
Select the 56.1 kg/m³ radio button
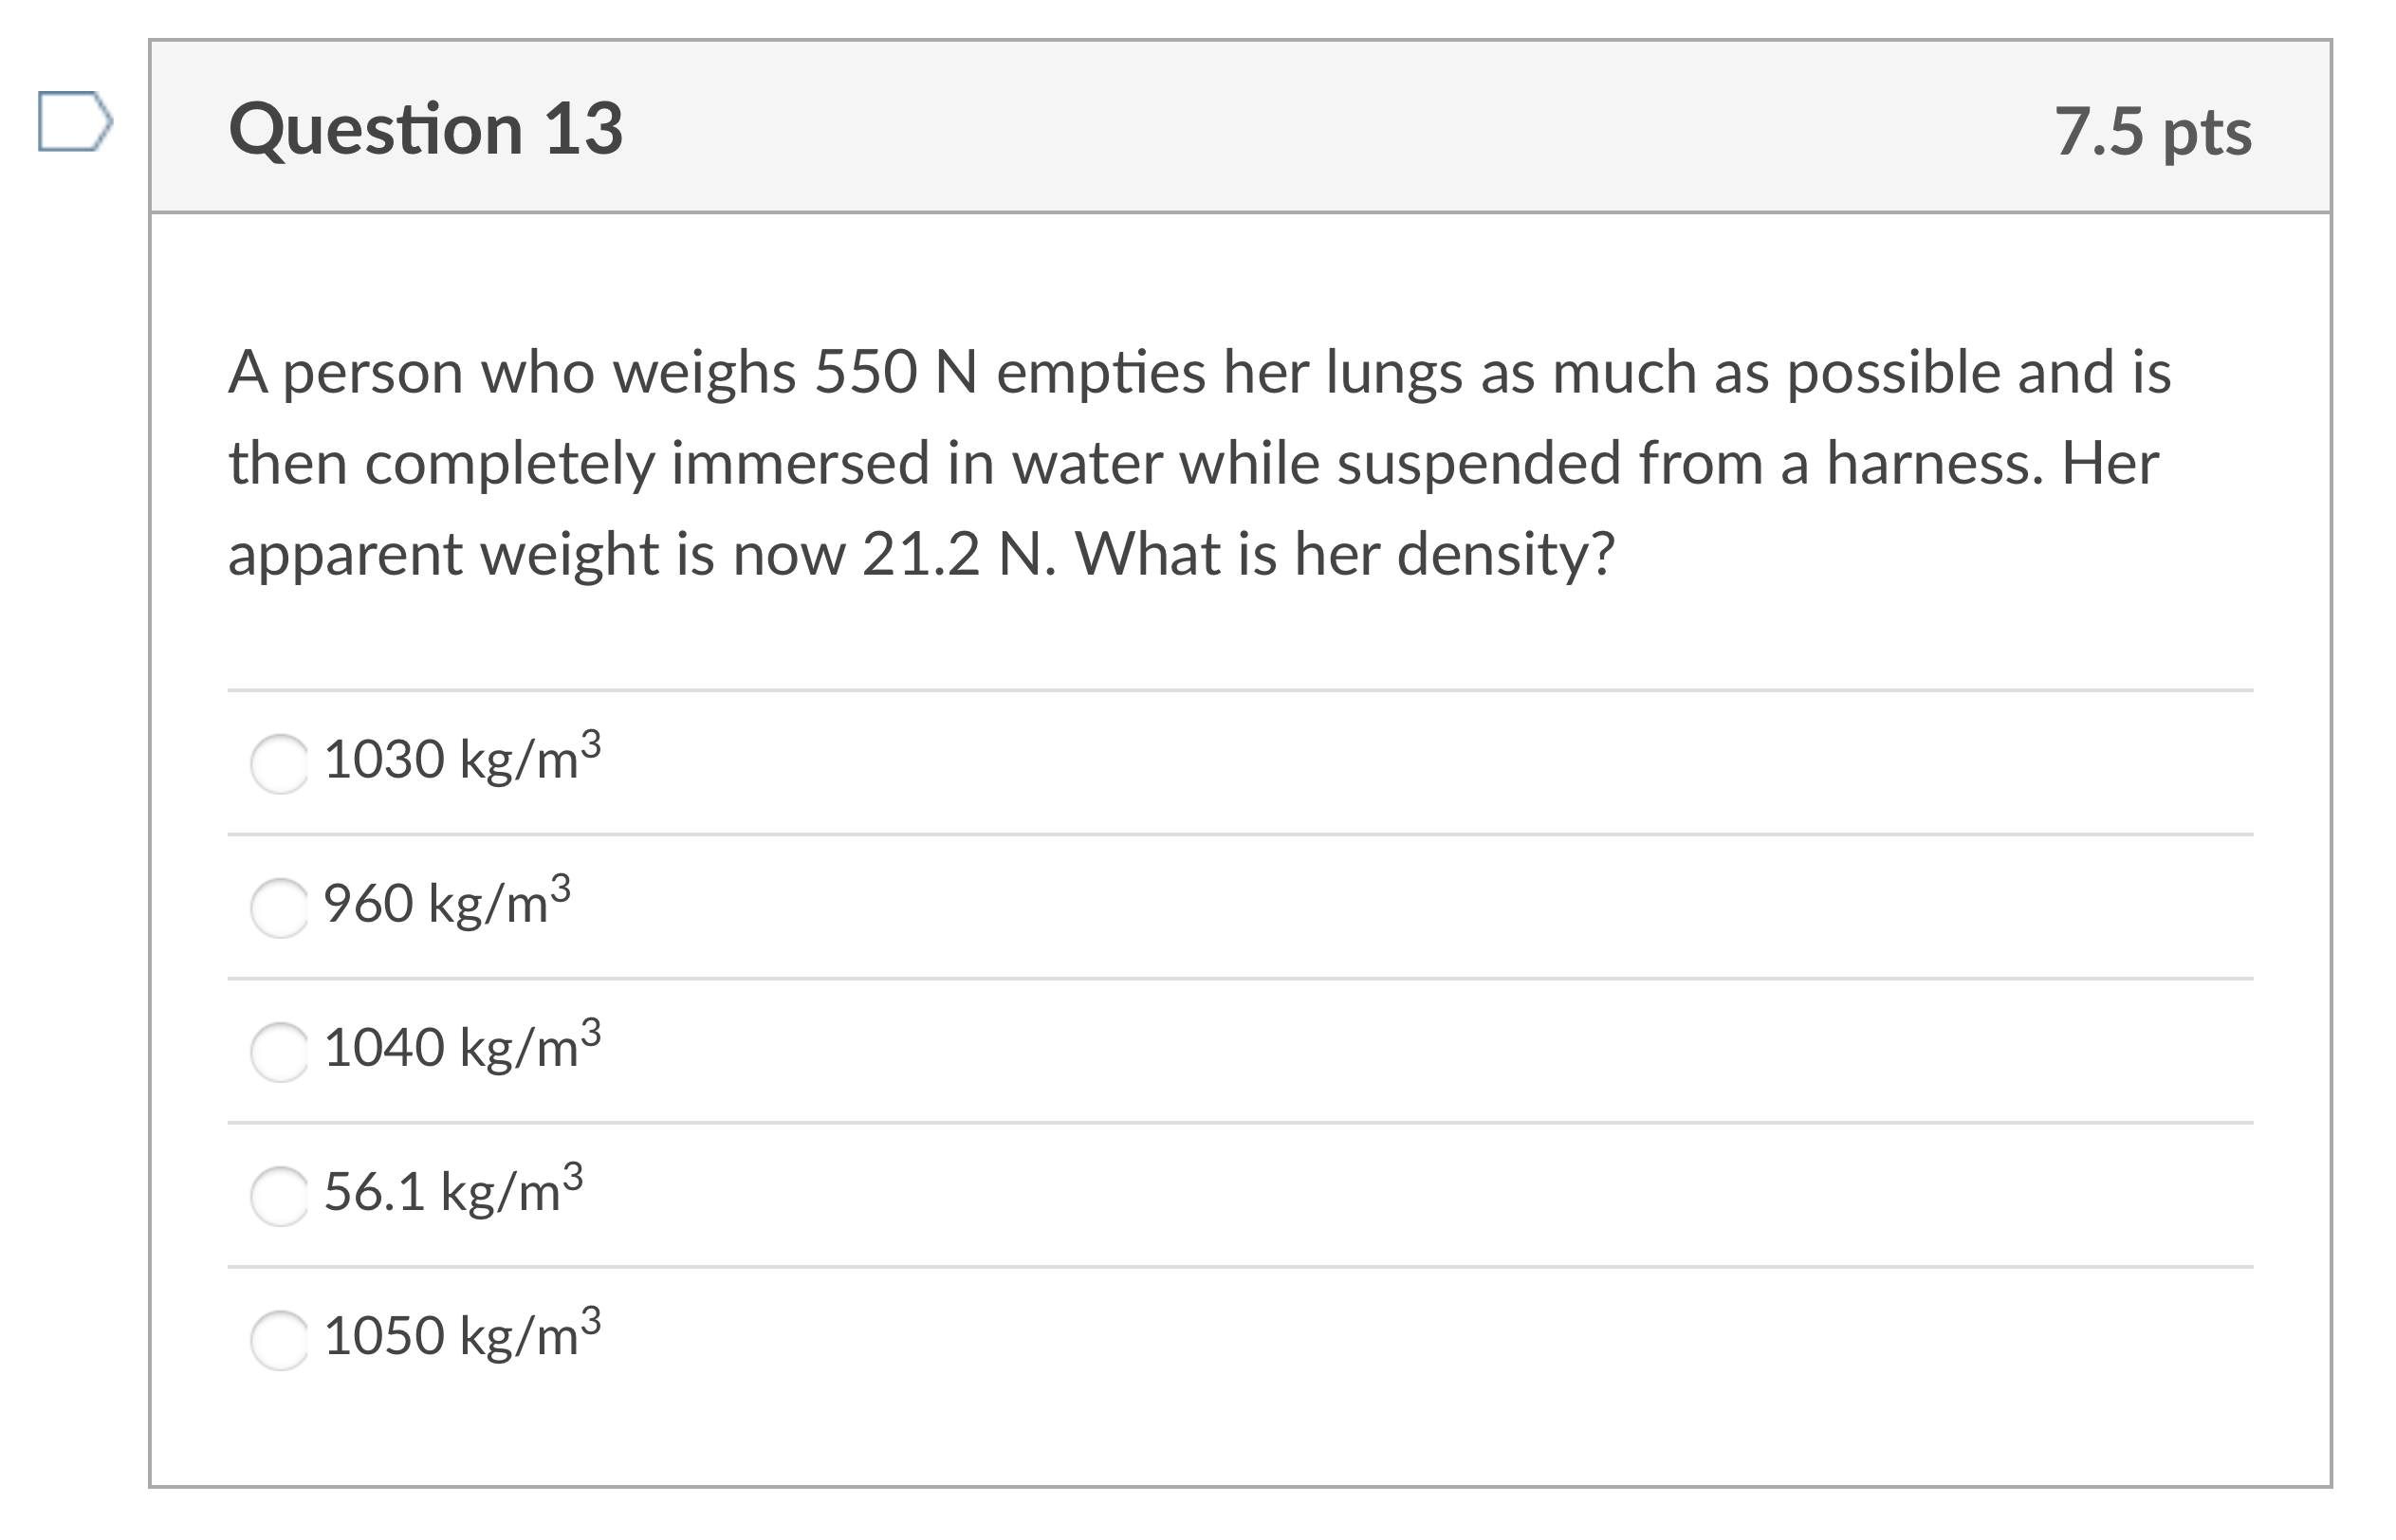pos(281,1195)
